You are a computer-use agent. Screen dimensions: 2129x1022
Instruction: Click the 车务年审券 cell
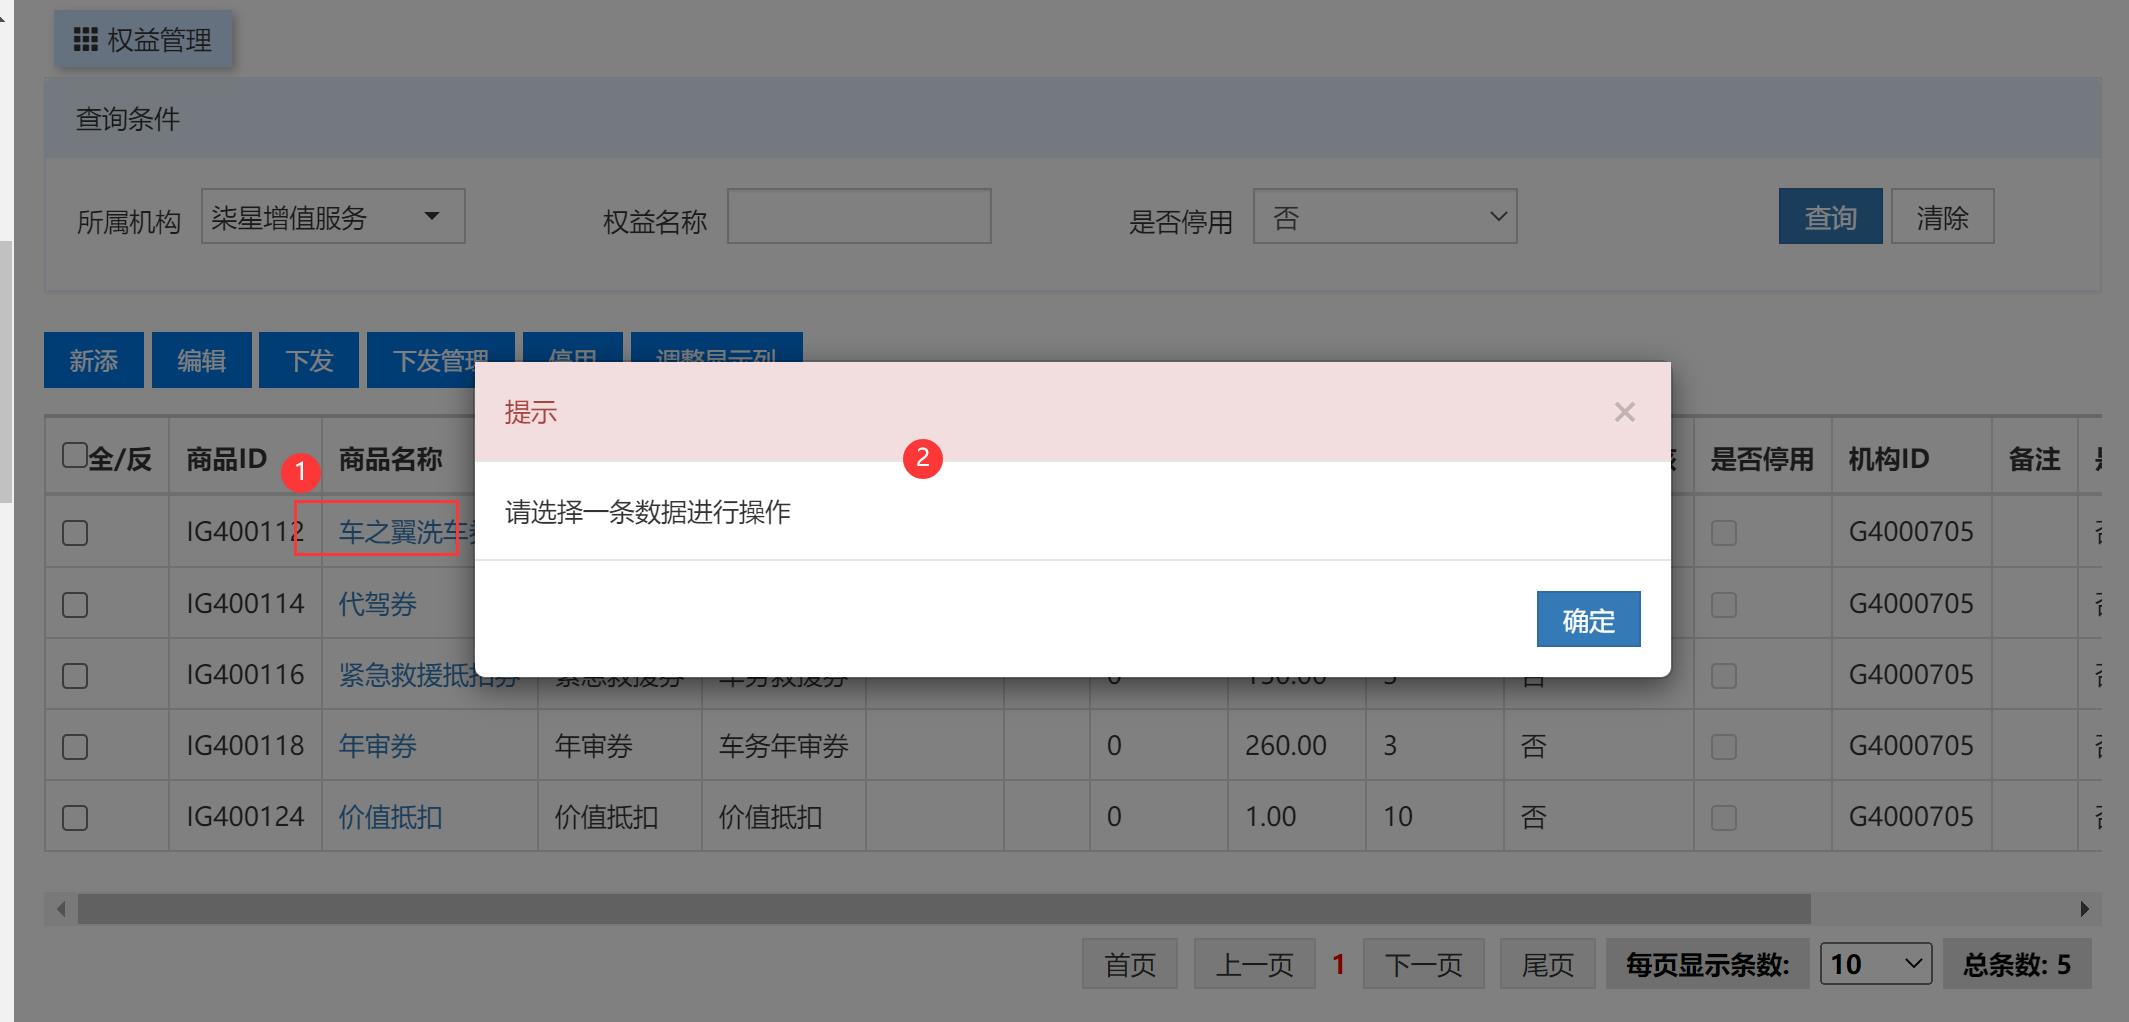pos(784,746)
